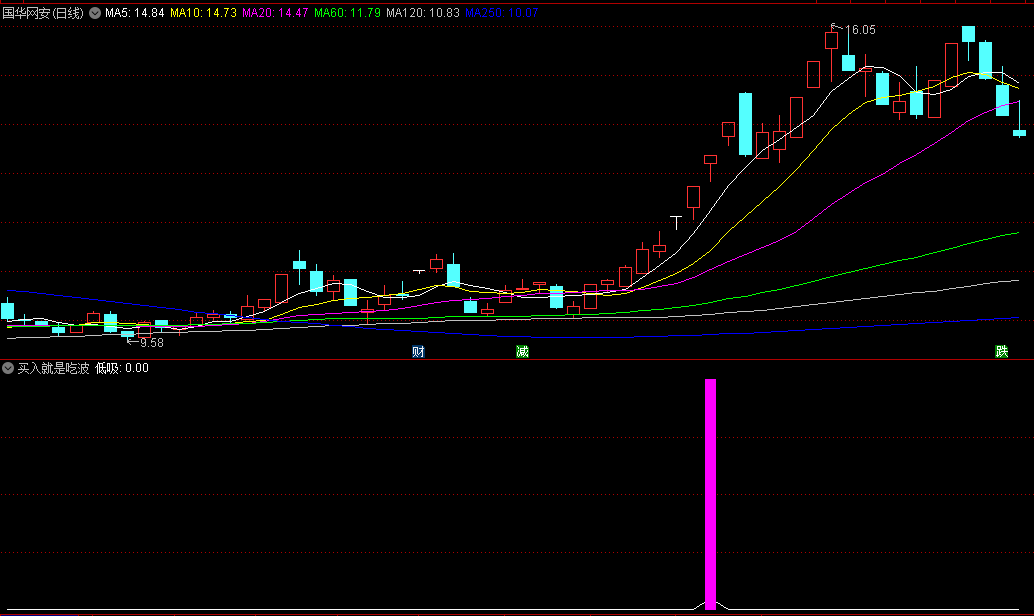Screen dimensions: 1034x616
Task: Select the magenta MA20: 14.47 label
Action: (x=275, y=13)
